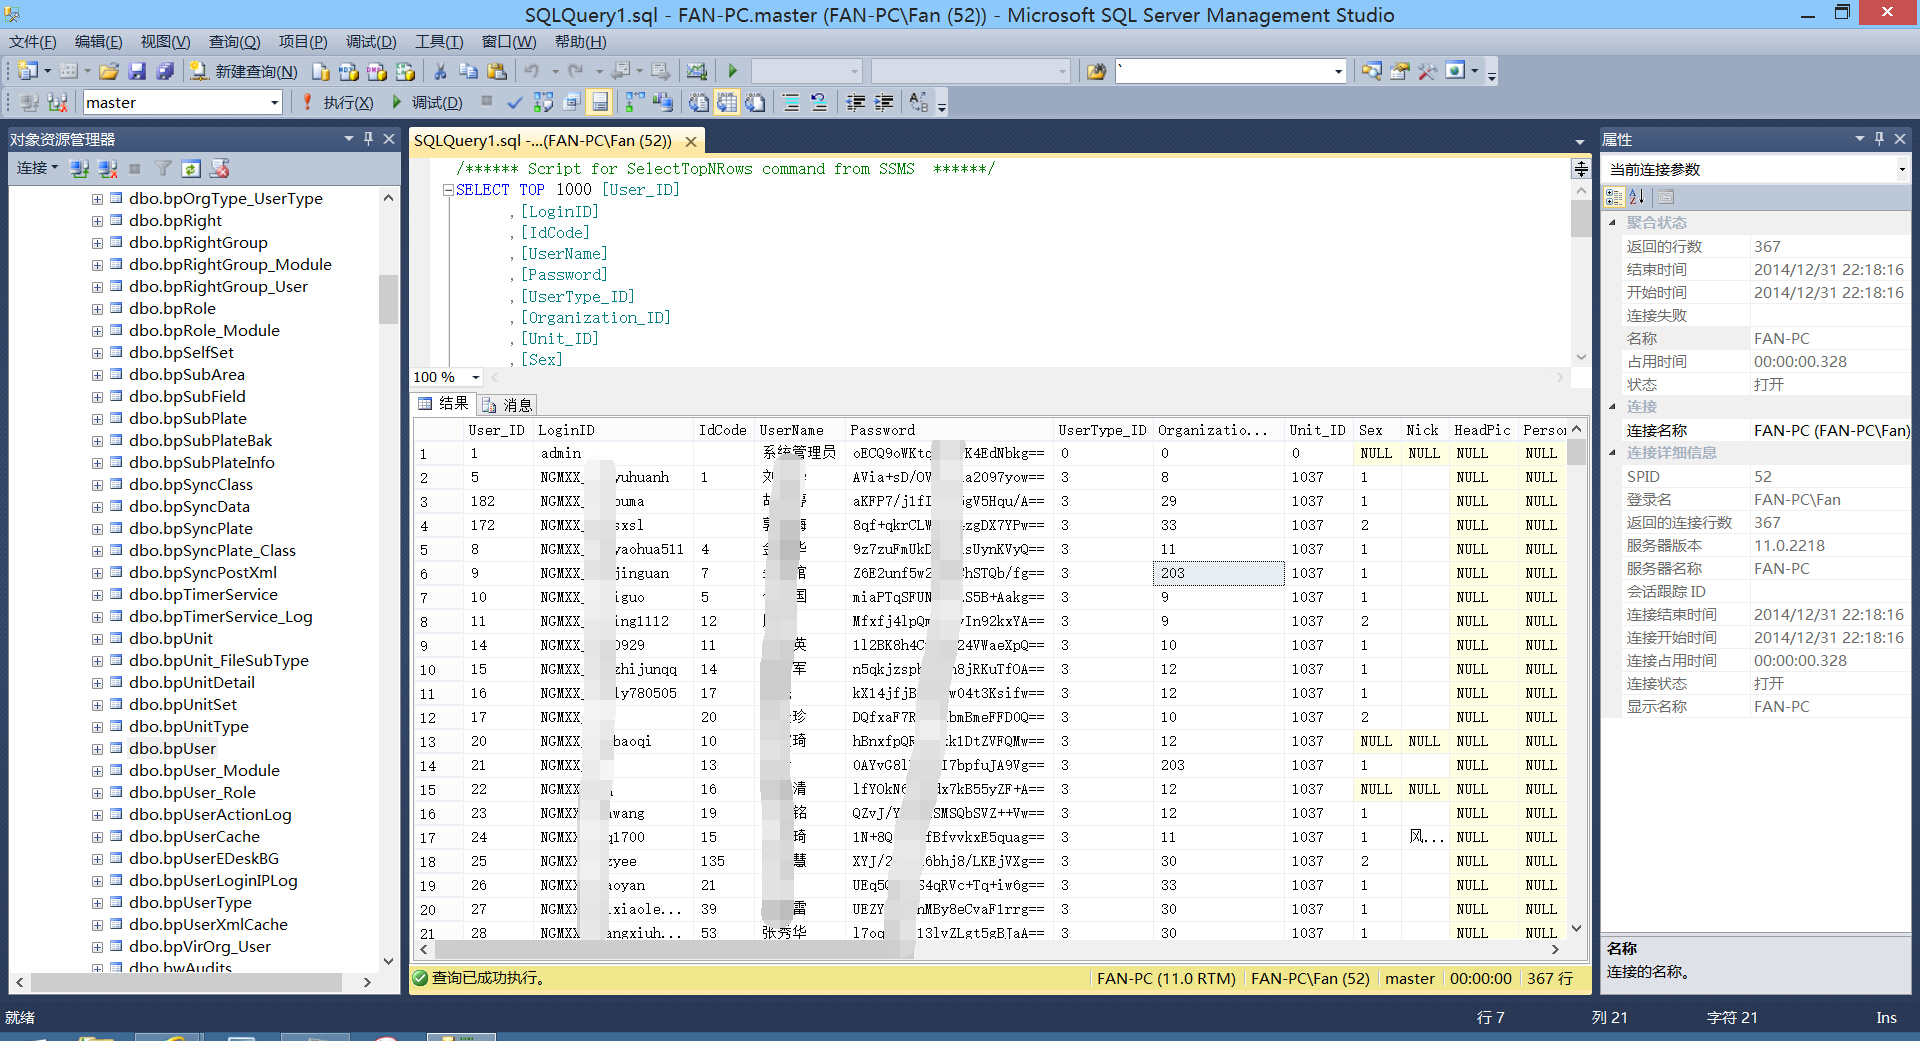The height and width of the screenshot is (1041, 1920).
Task: Click the Database Engine Query icon
Action: click(321, 71)
